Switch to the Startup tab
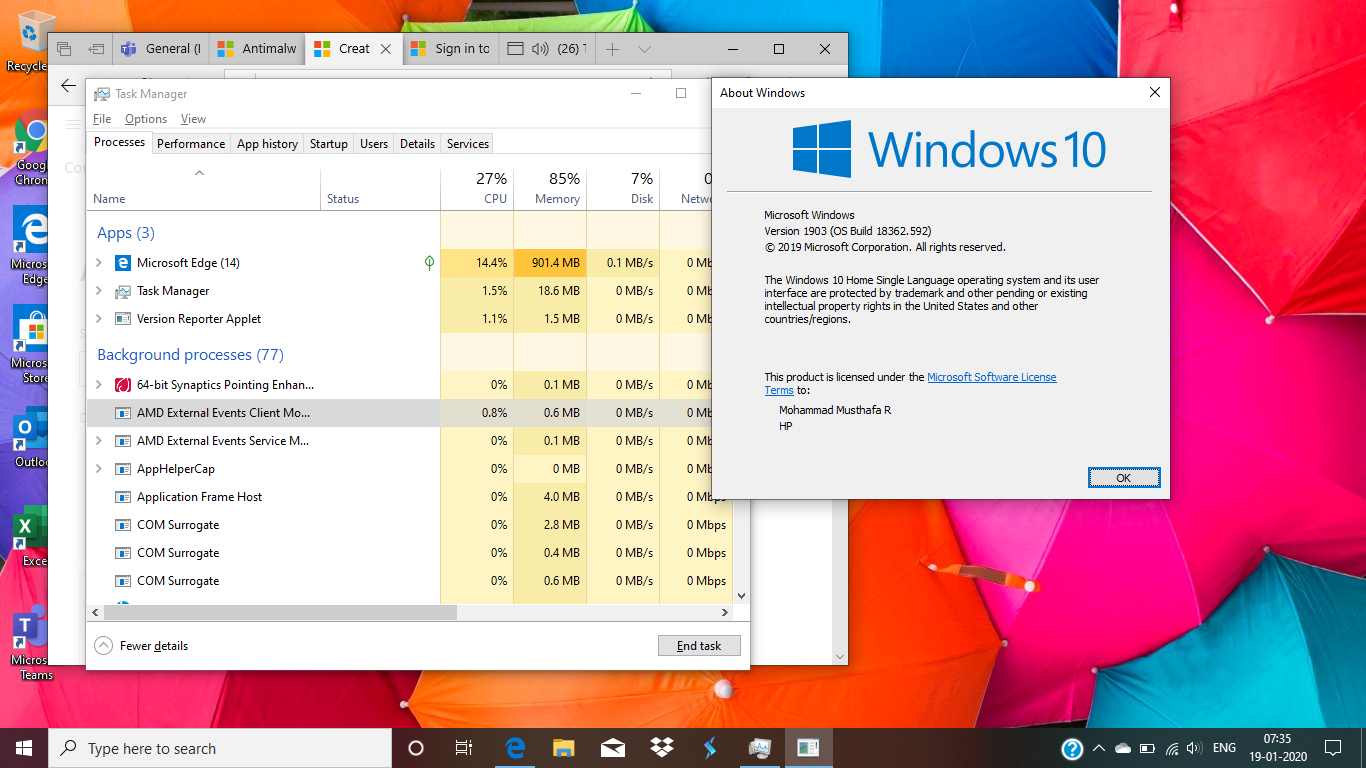 tap(329, 144)
